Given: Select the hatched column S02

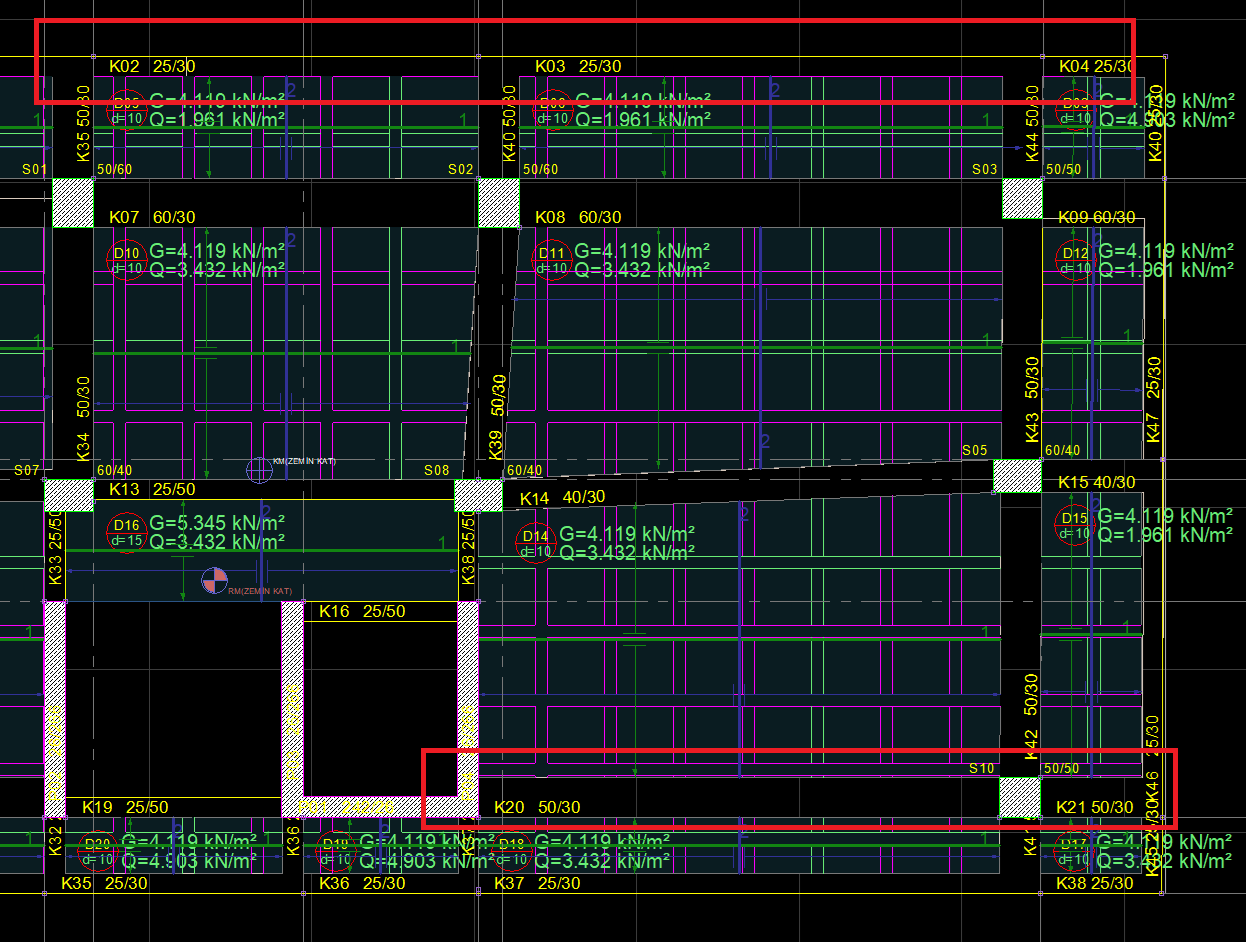Looking at the screenshot, I should 499,202.
